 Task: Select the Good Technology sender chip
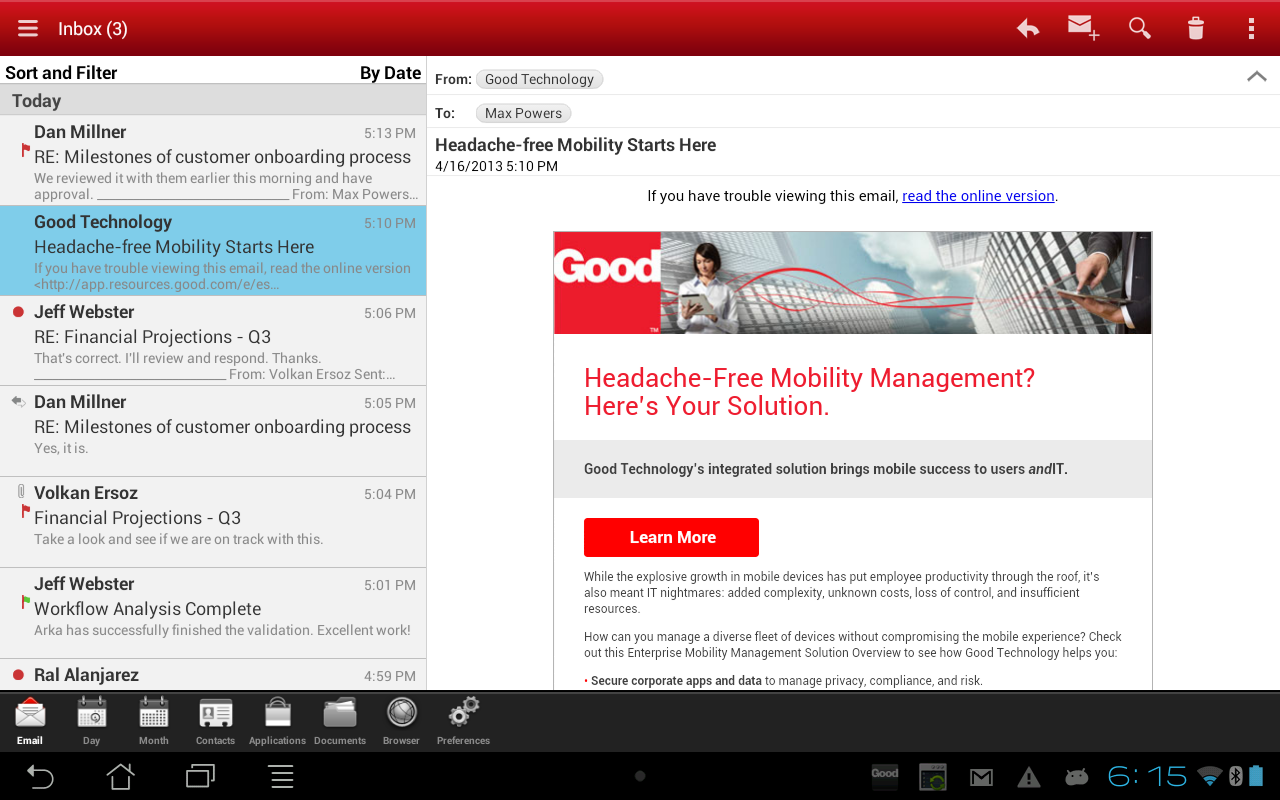coord(539,79)
